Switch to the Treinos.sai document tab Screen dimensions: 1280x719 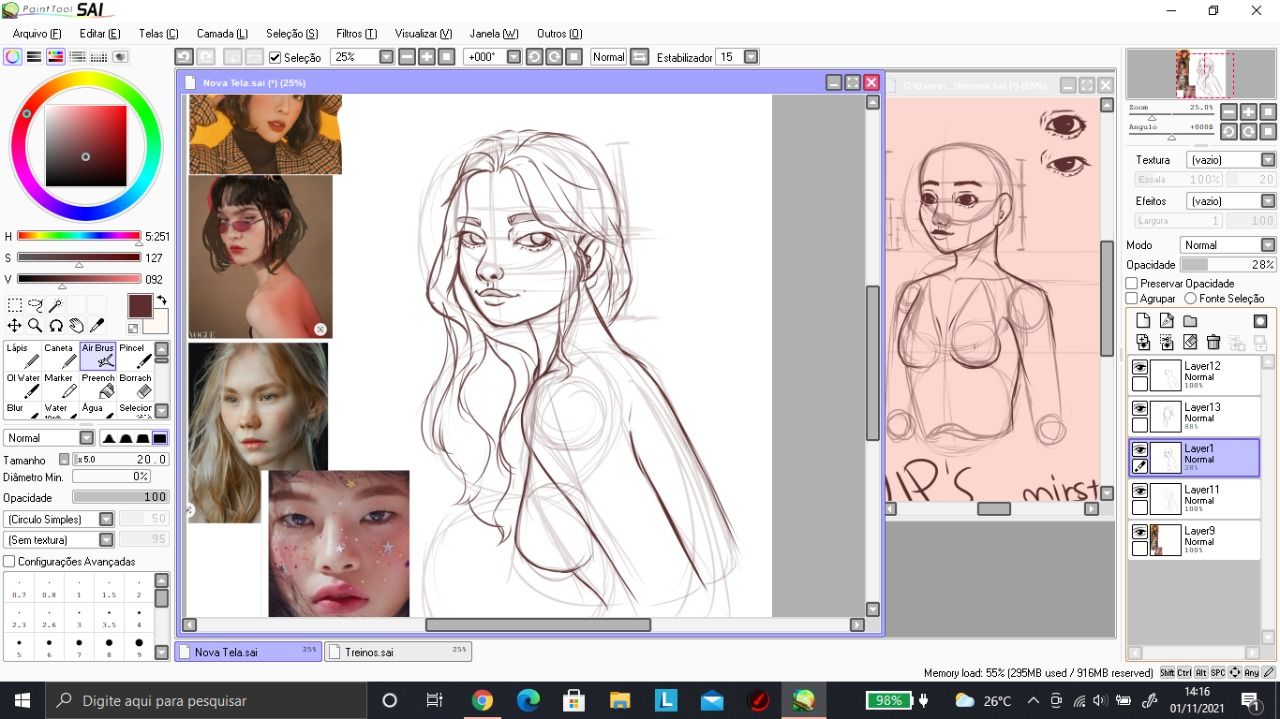click(x=398, y=652)
